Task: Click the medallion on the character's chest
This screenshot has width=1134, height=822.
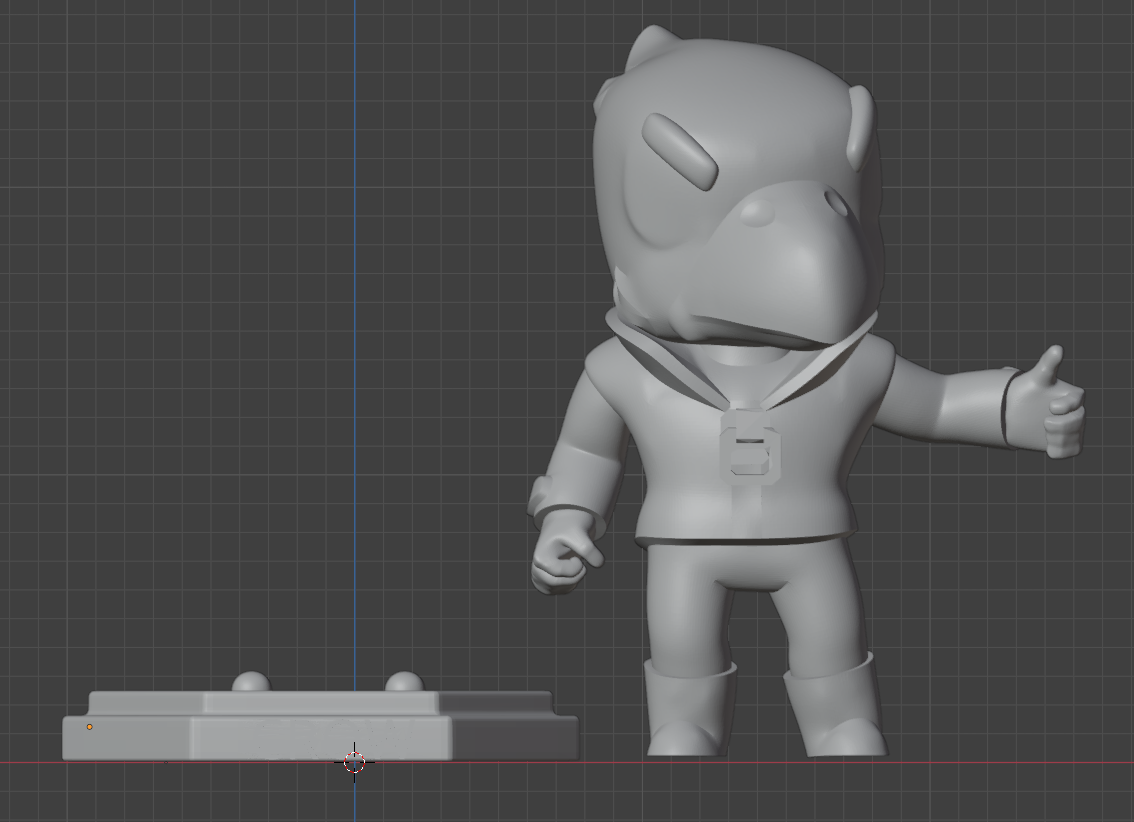Action: (751, 447)
